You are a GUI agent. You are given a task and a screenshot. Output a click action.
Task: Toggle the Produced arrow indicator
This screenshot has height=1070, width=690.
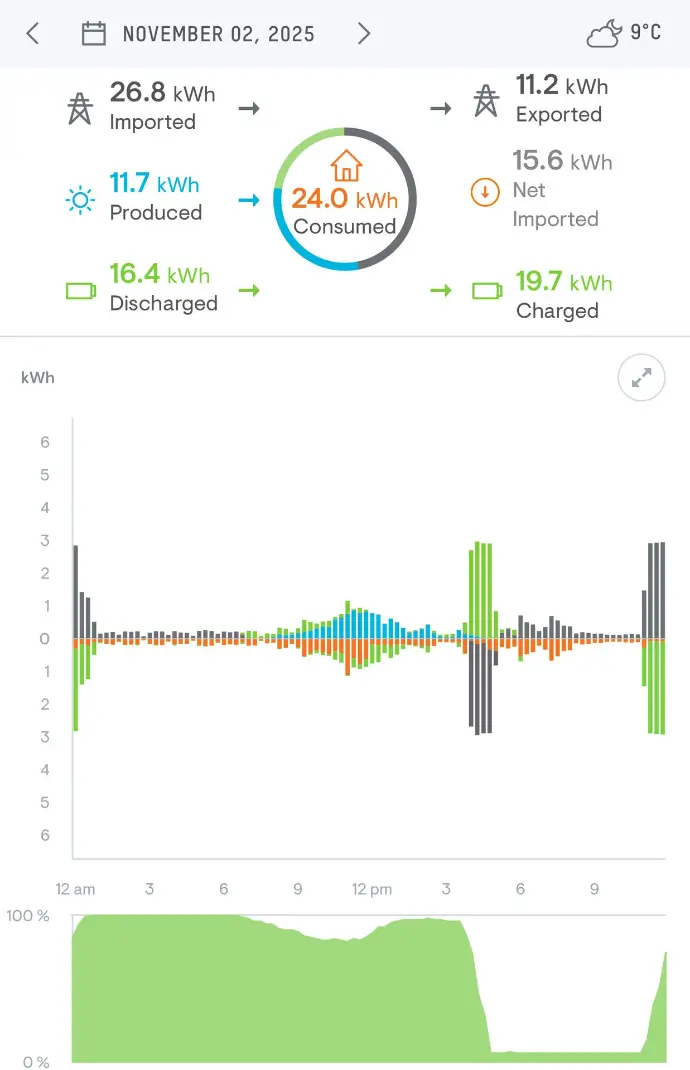click(x=249, y=199)
